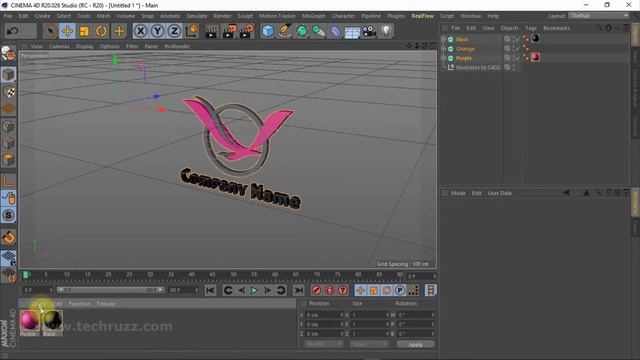Activate the Rotate tool

coord(101,31)
